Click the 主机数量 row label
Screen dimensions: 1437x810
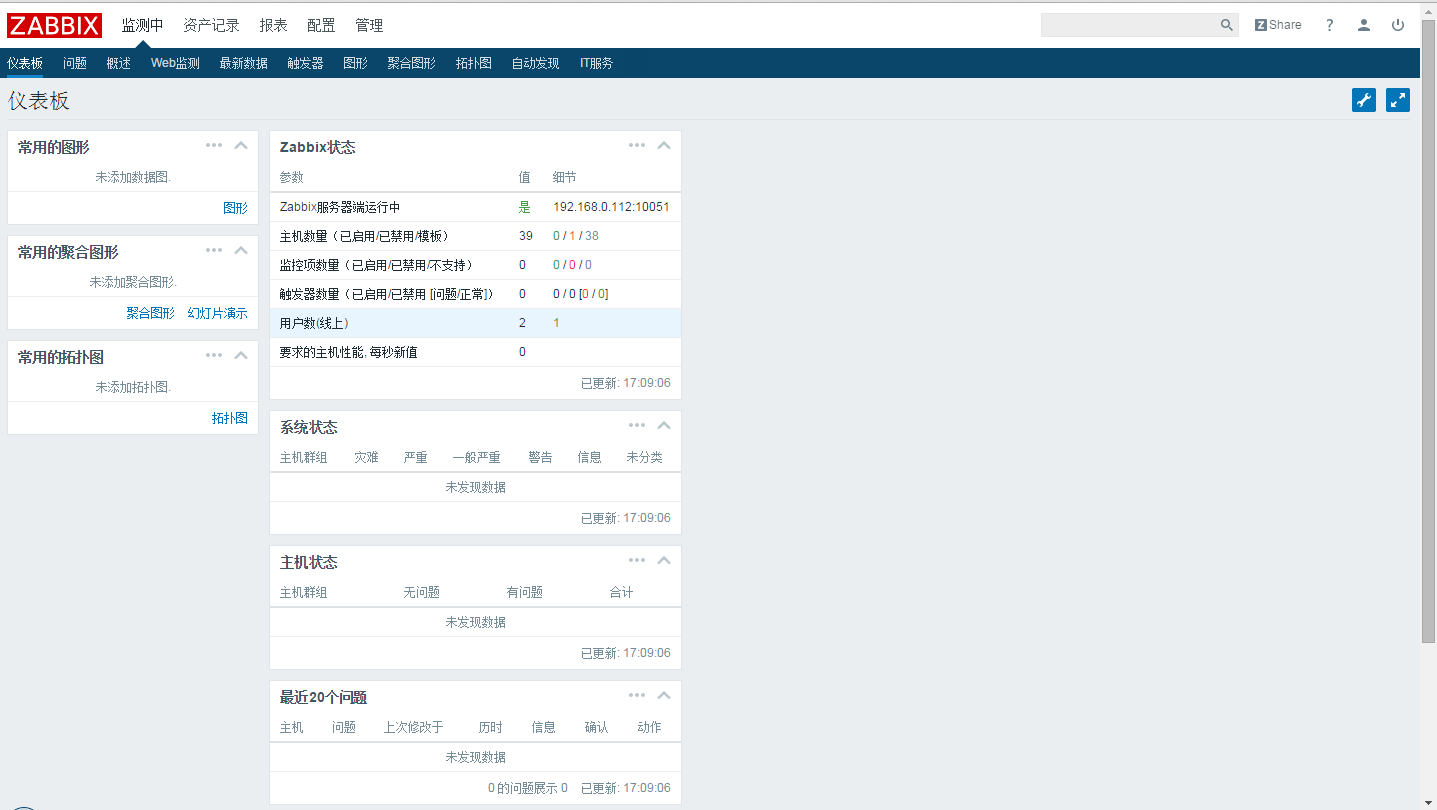[364, 236]
